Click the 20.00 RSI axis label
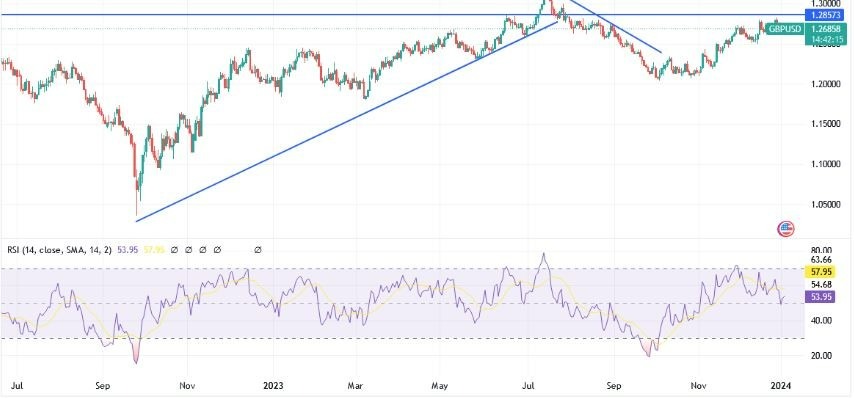Screen dimensions: 854x398 pos(821,356)
